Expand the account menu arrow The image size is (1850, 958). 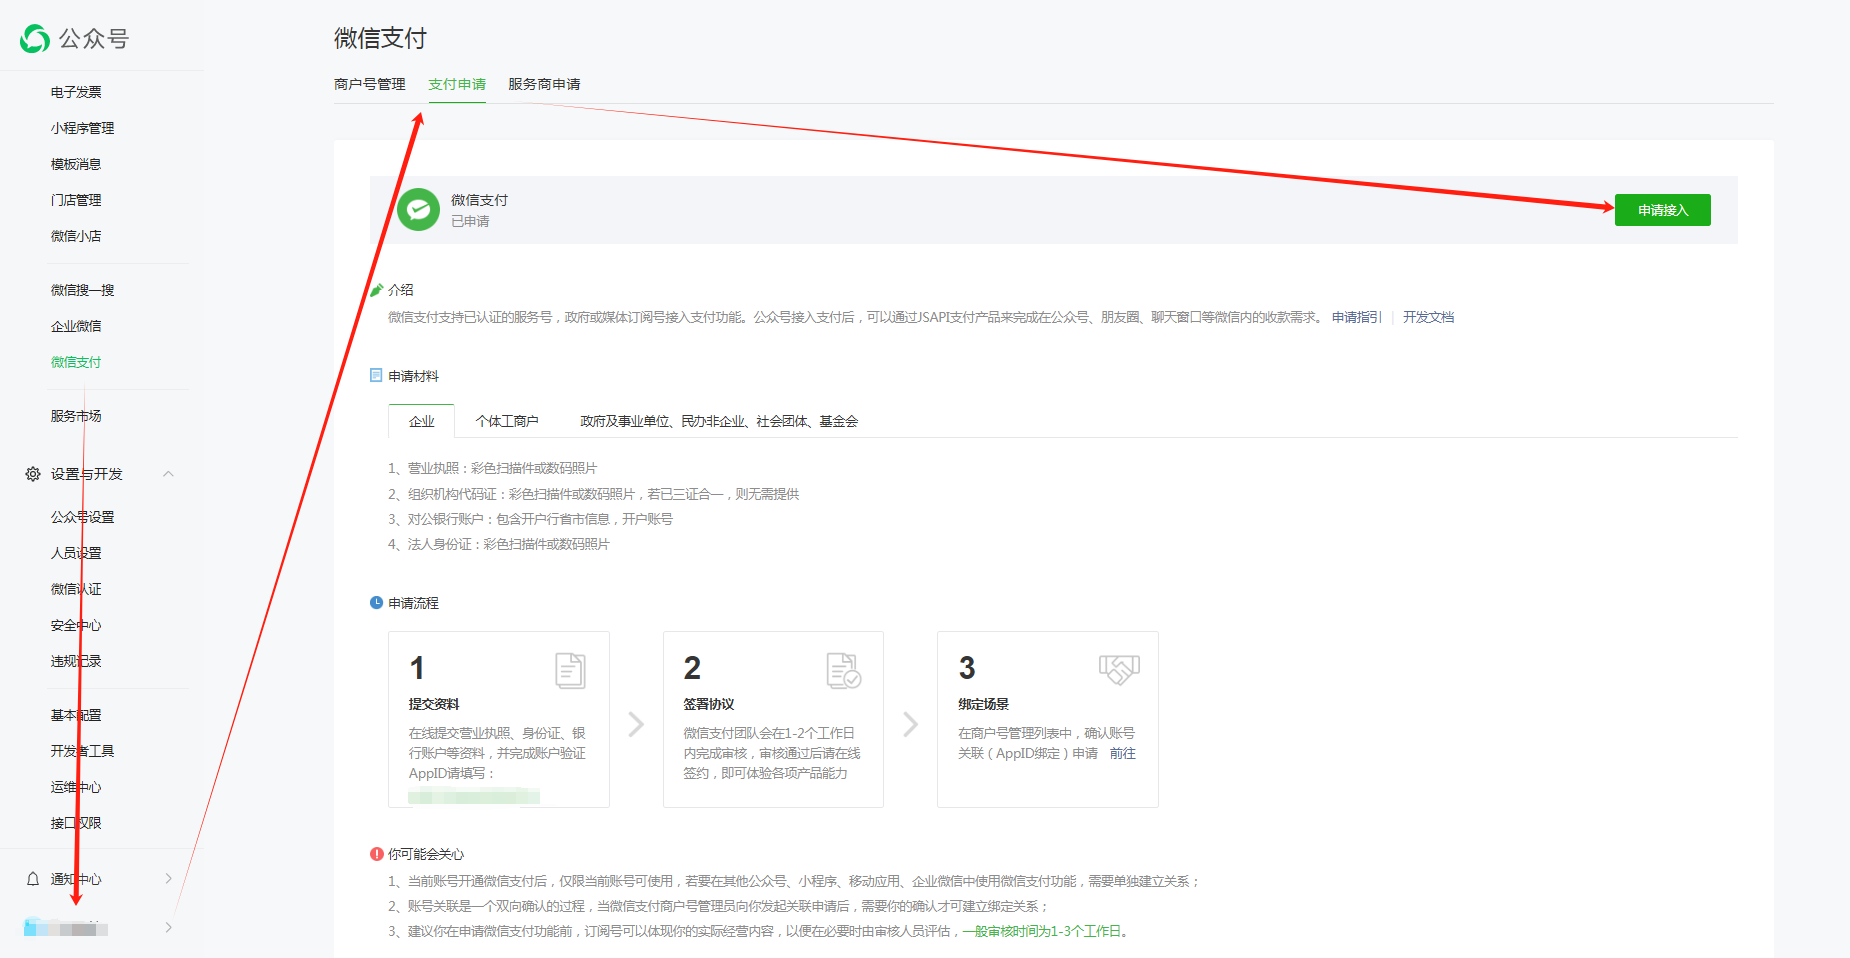coord(168,928)
